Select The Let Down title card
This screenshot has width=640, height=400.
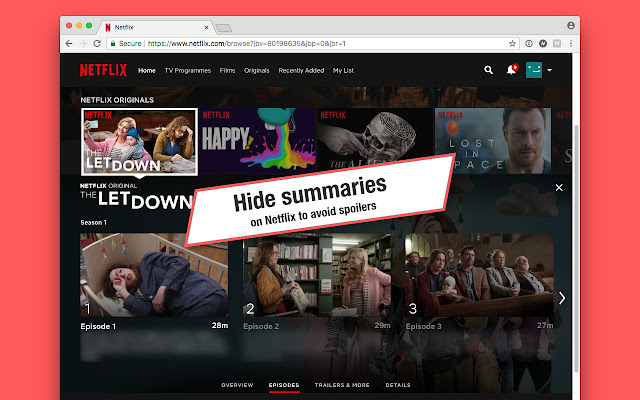[140, 142]
